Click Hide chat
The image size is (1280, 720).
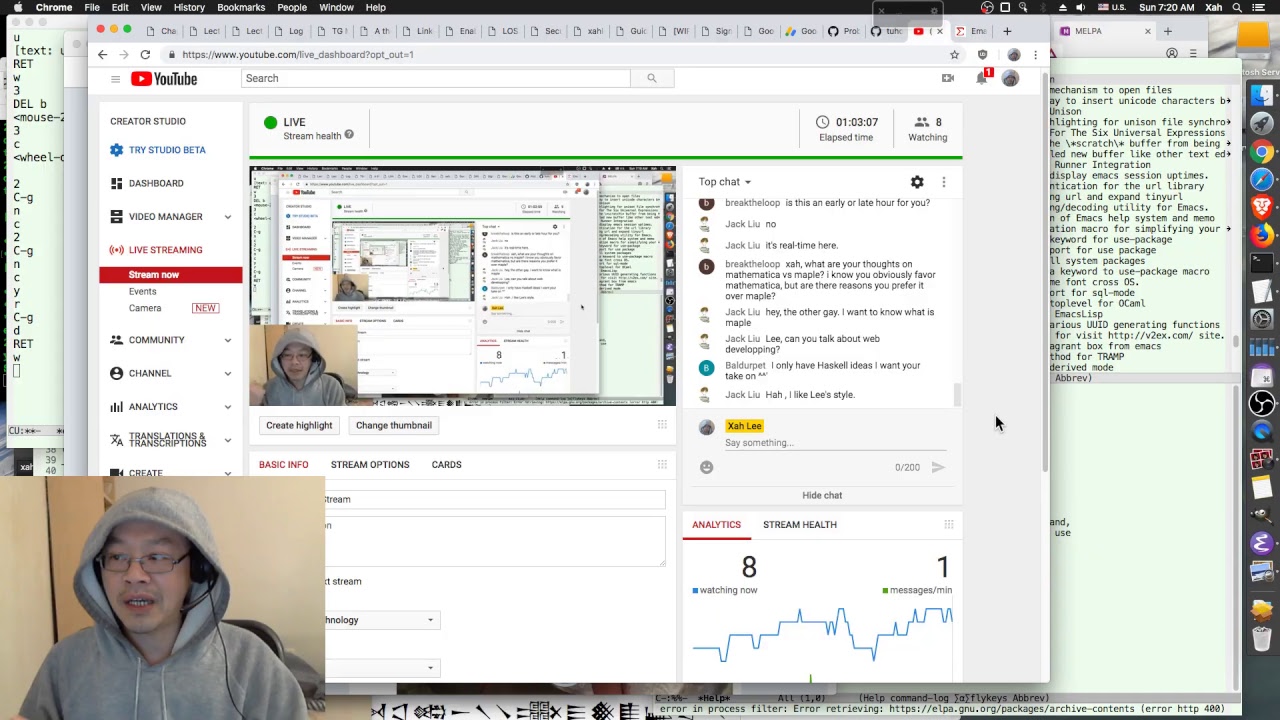pyautogui.click(x=822, y=495)
